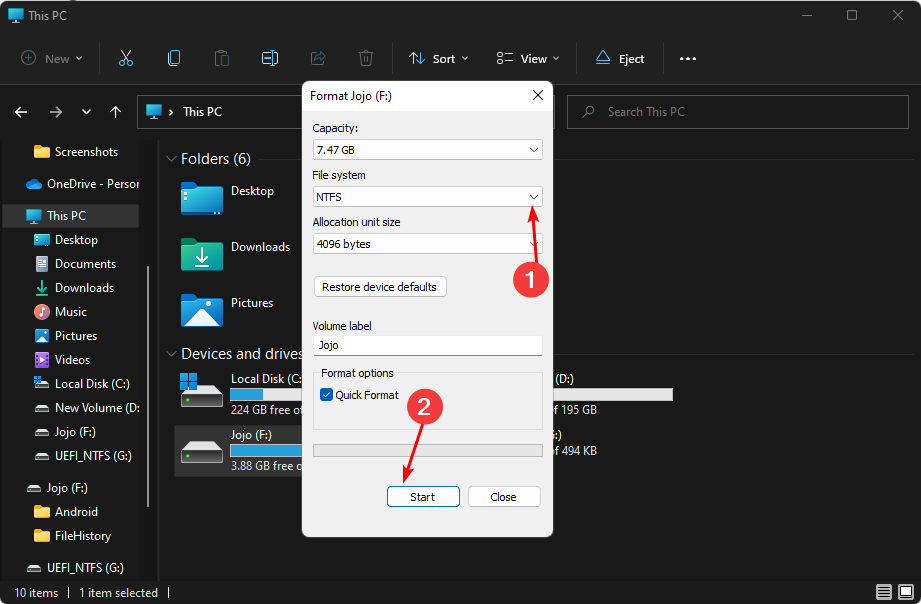Open Music in the sidebar
The width and height of the screenshot is (921, 604).
pyautogui.click(x=60, y=312)
